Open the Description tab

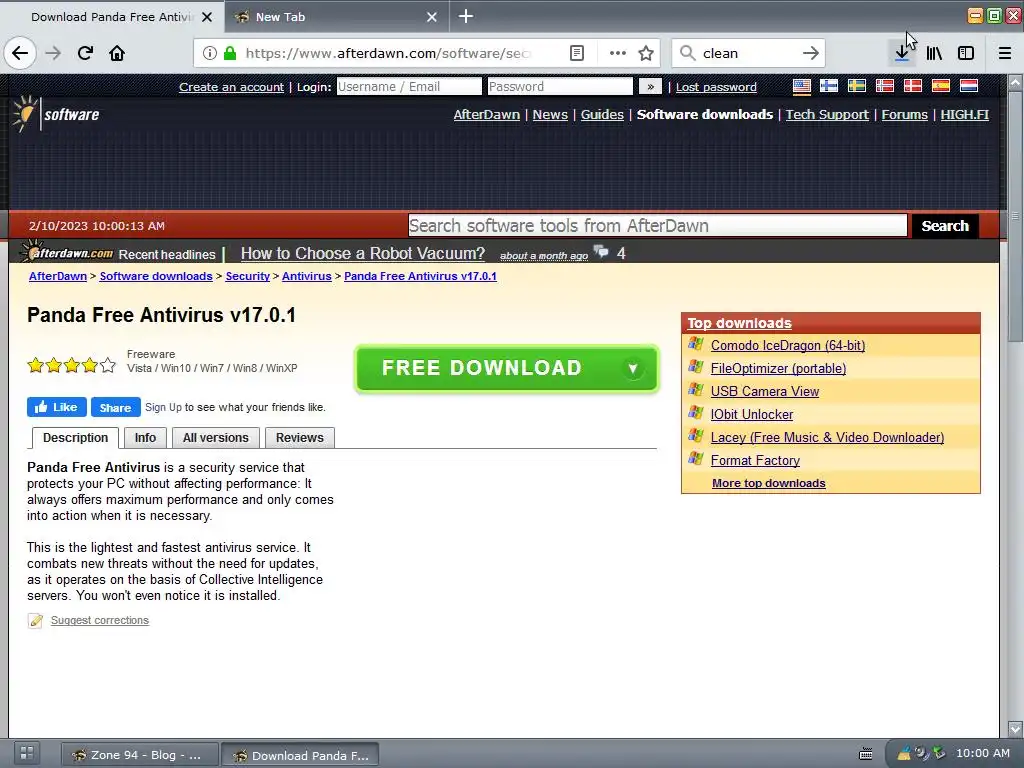tap(75, 438)
